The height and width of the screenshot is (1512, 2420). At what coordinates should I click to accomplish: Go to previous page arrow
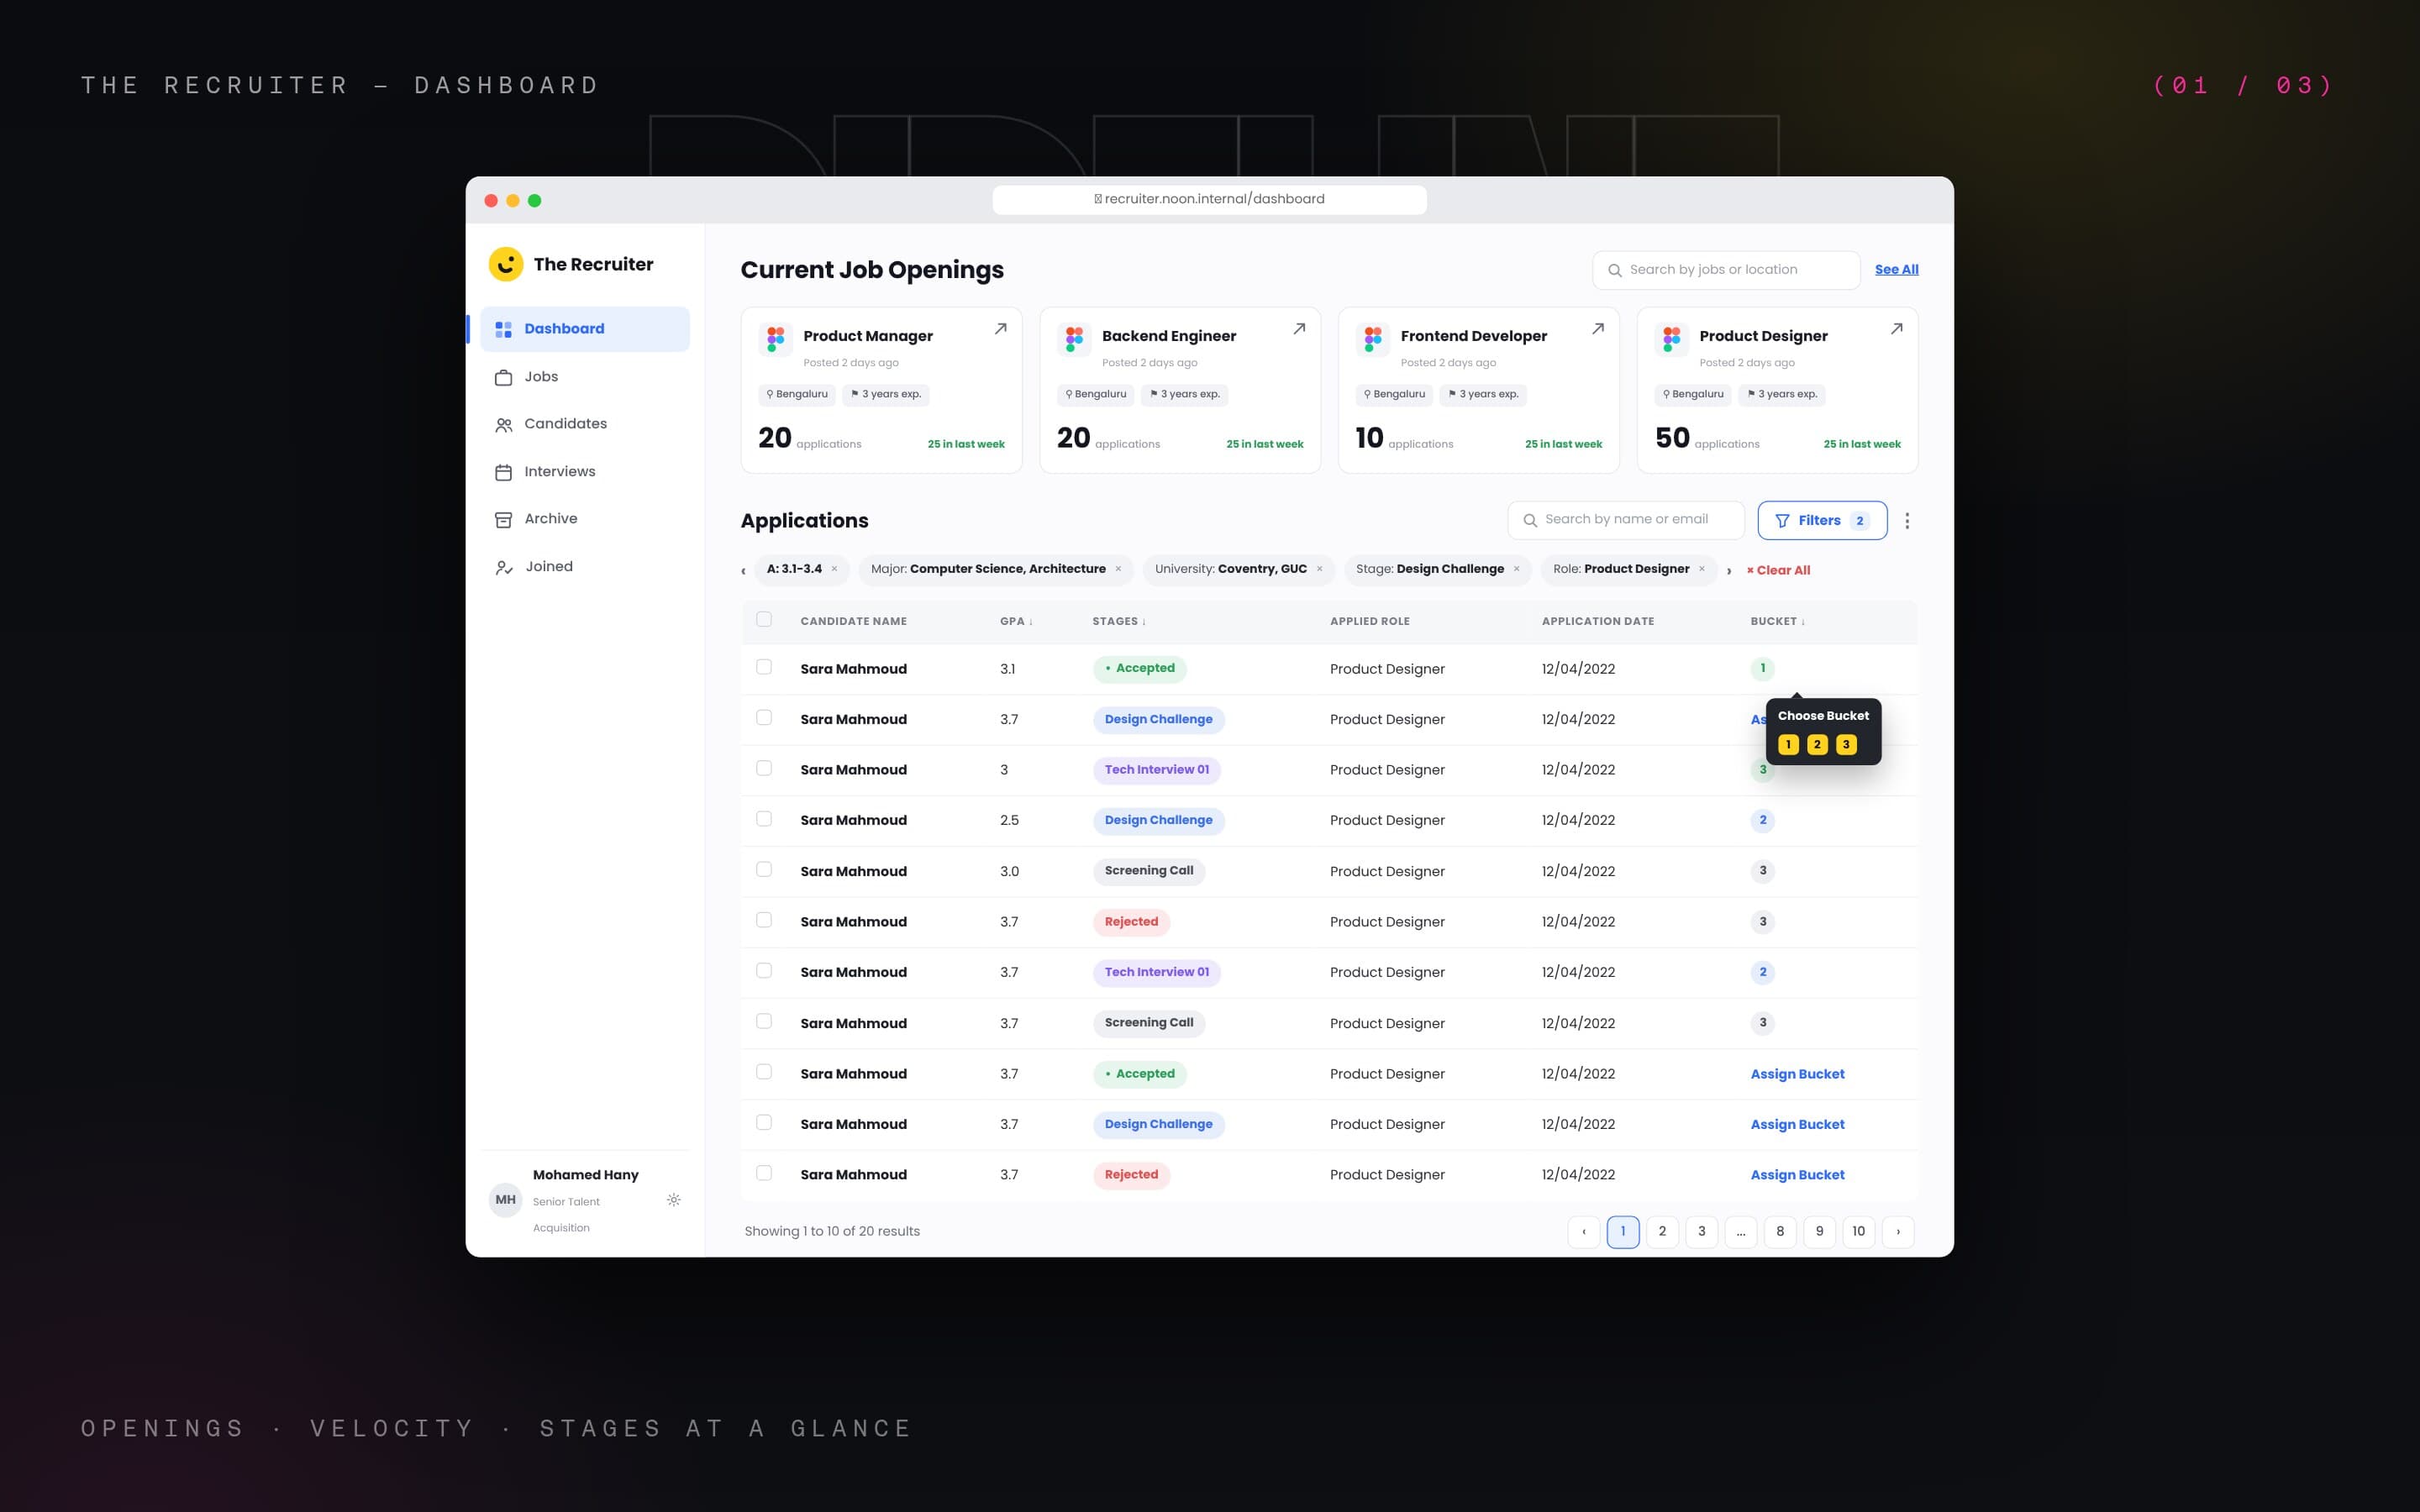(1584, 1232)
